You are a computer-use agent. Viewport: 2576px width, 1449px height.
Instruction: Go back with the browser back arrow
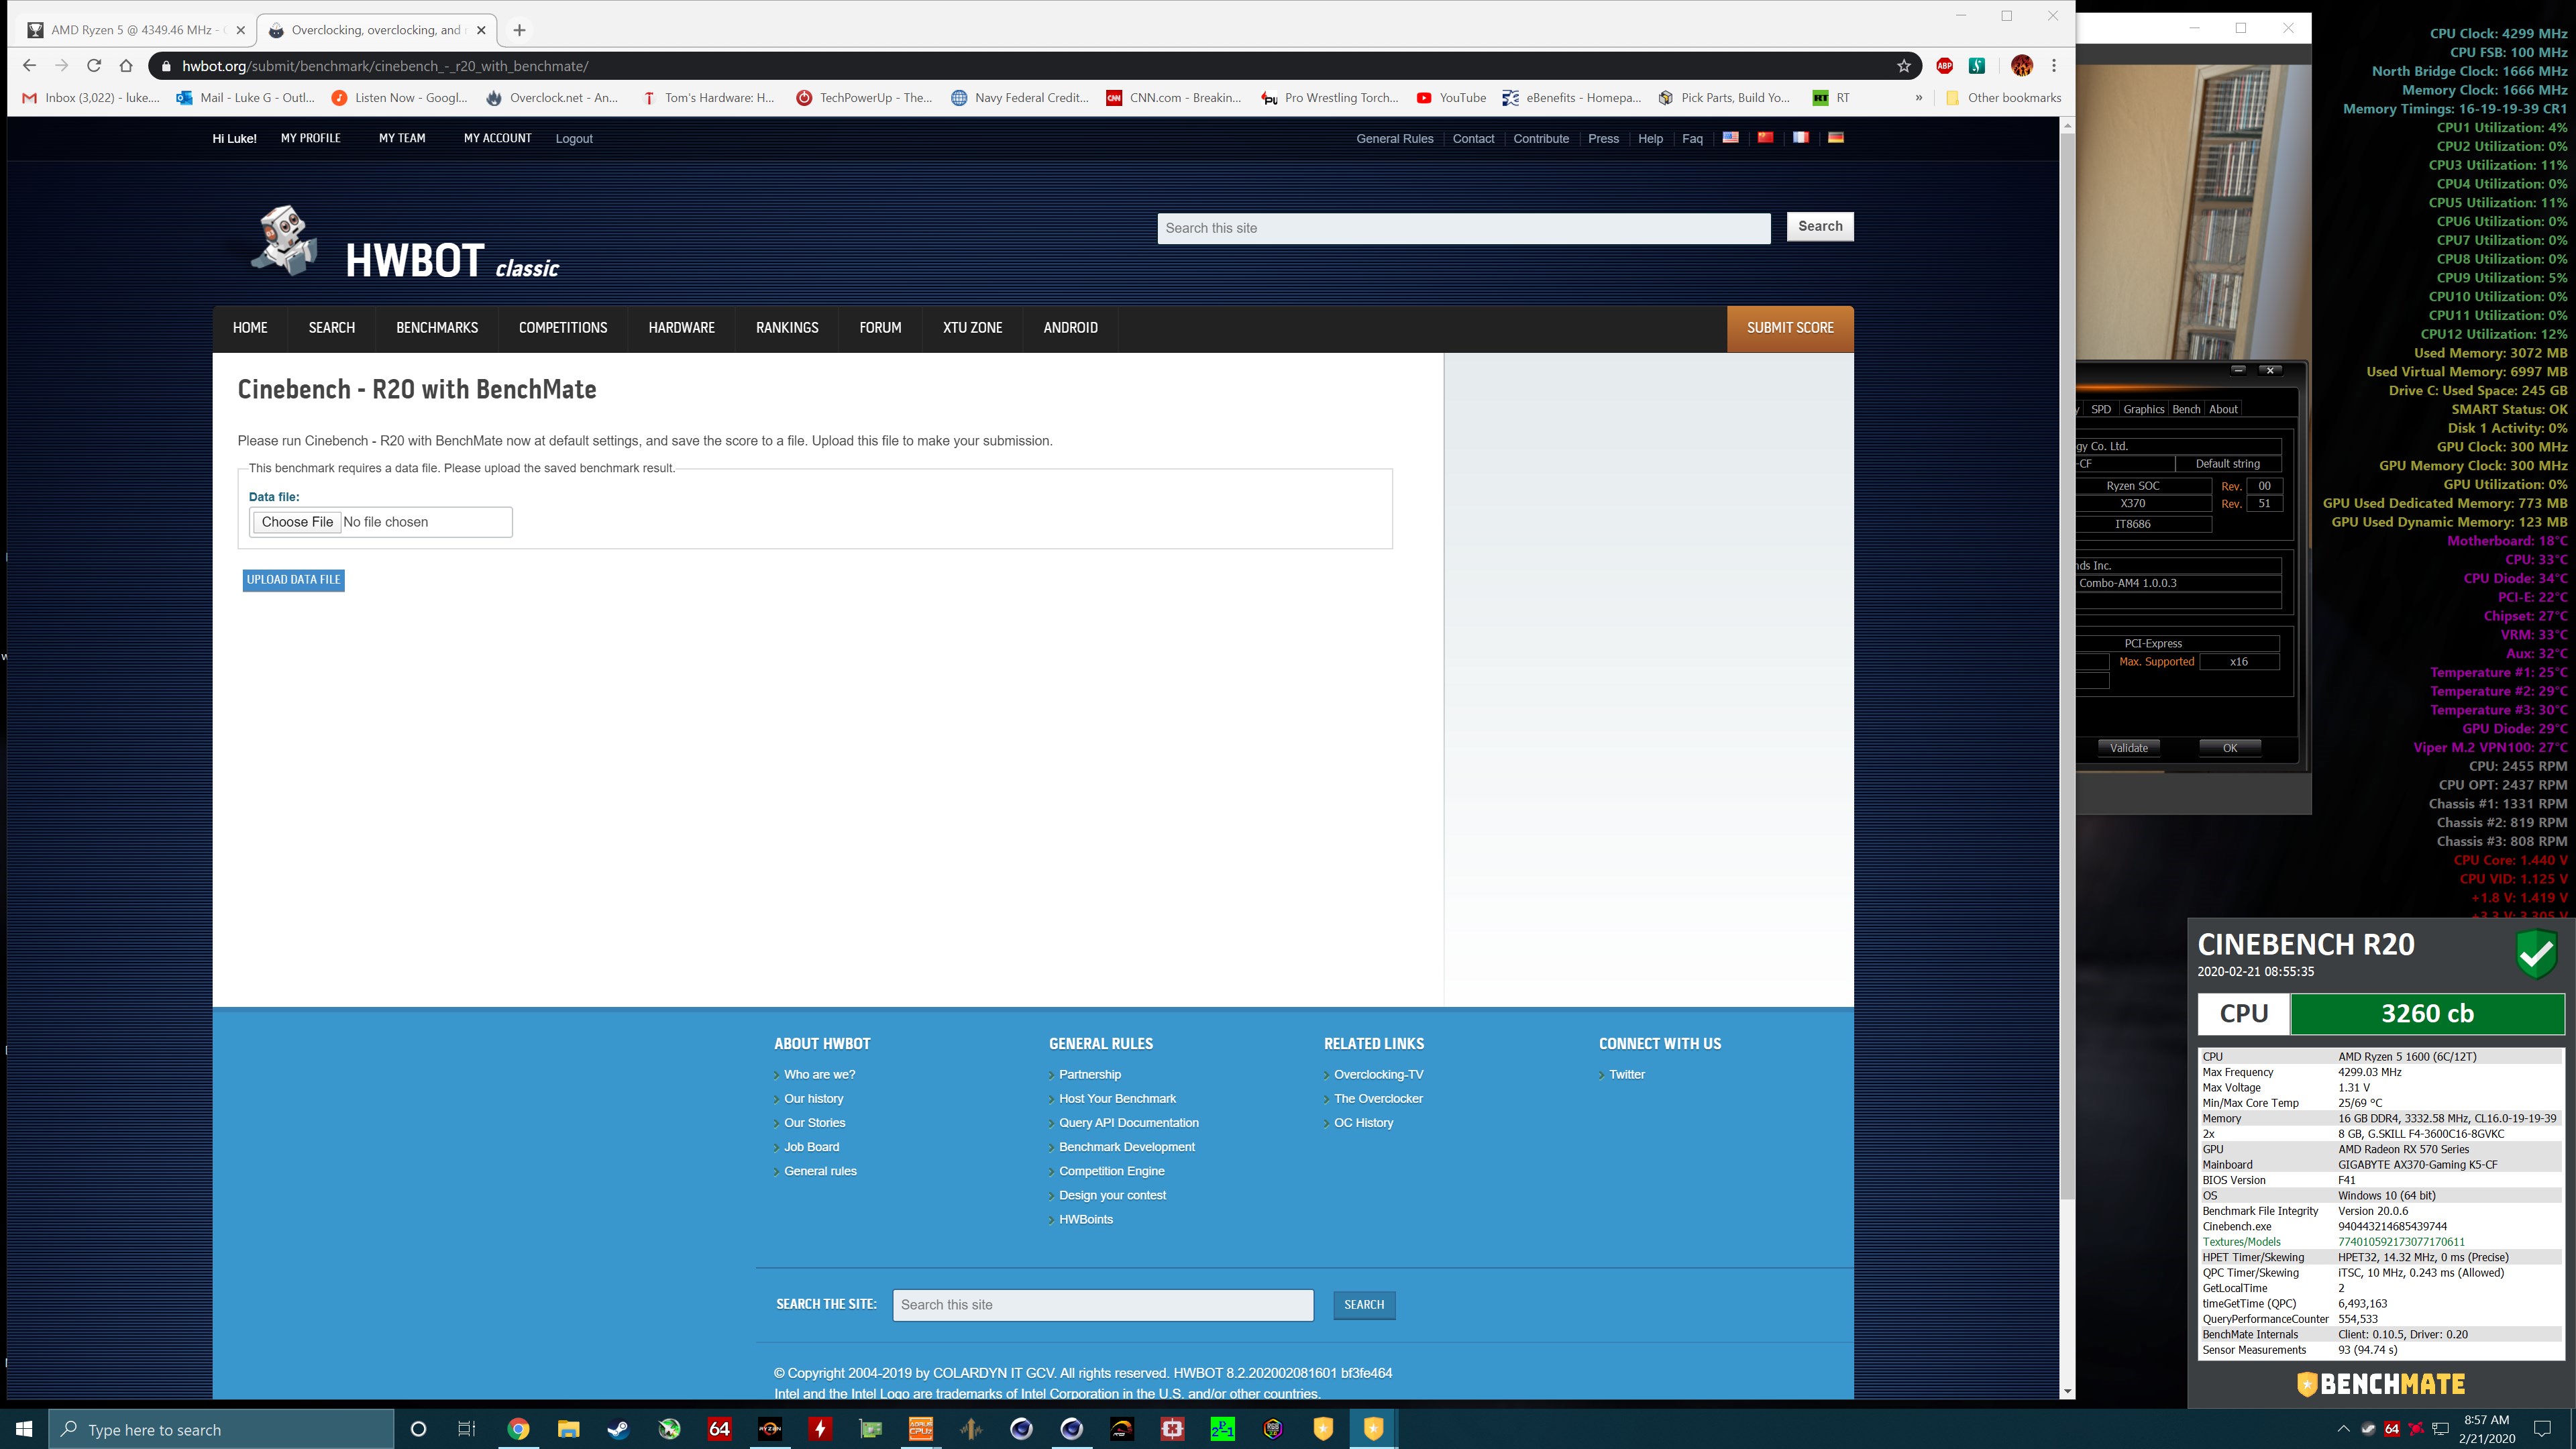tap(29, 66)
